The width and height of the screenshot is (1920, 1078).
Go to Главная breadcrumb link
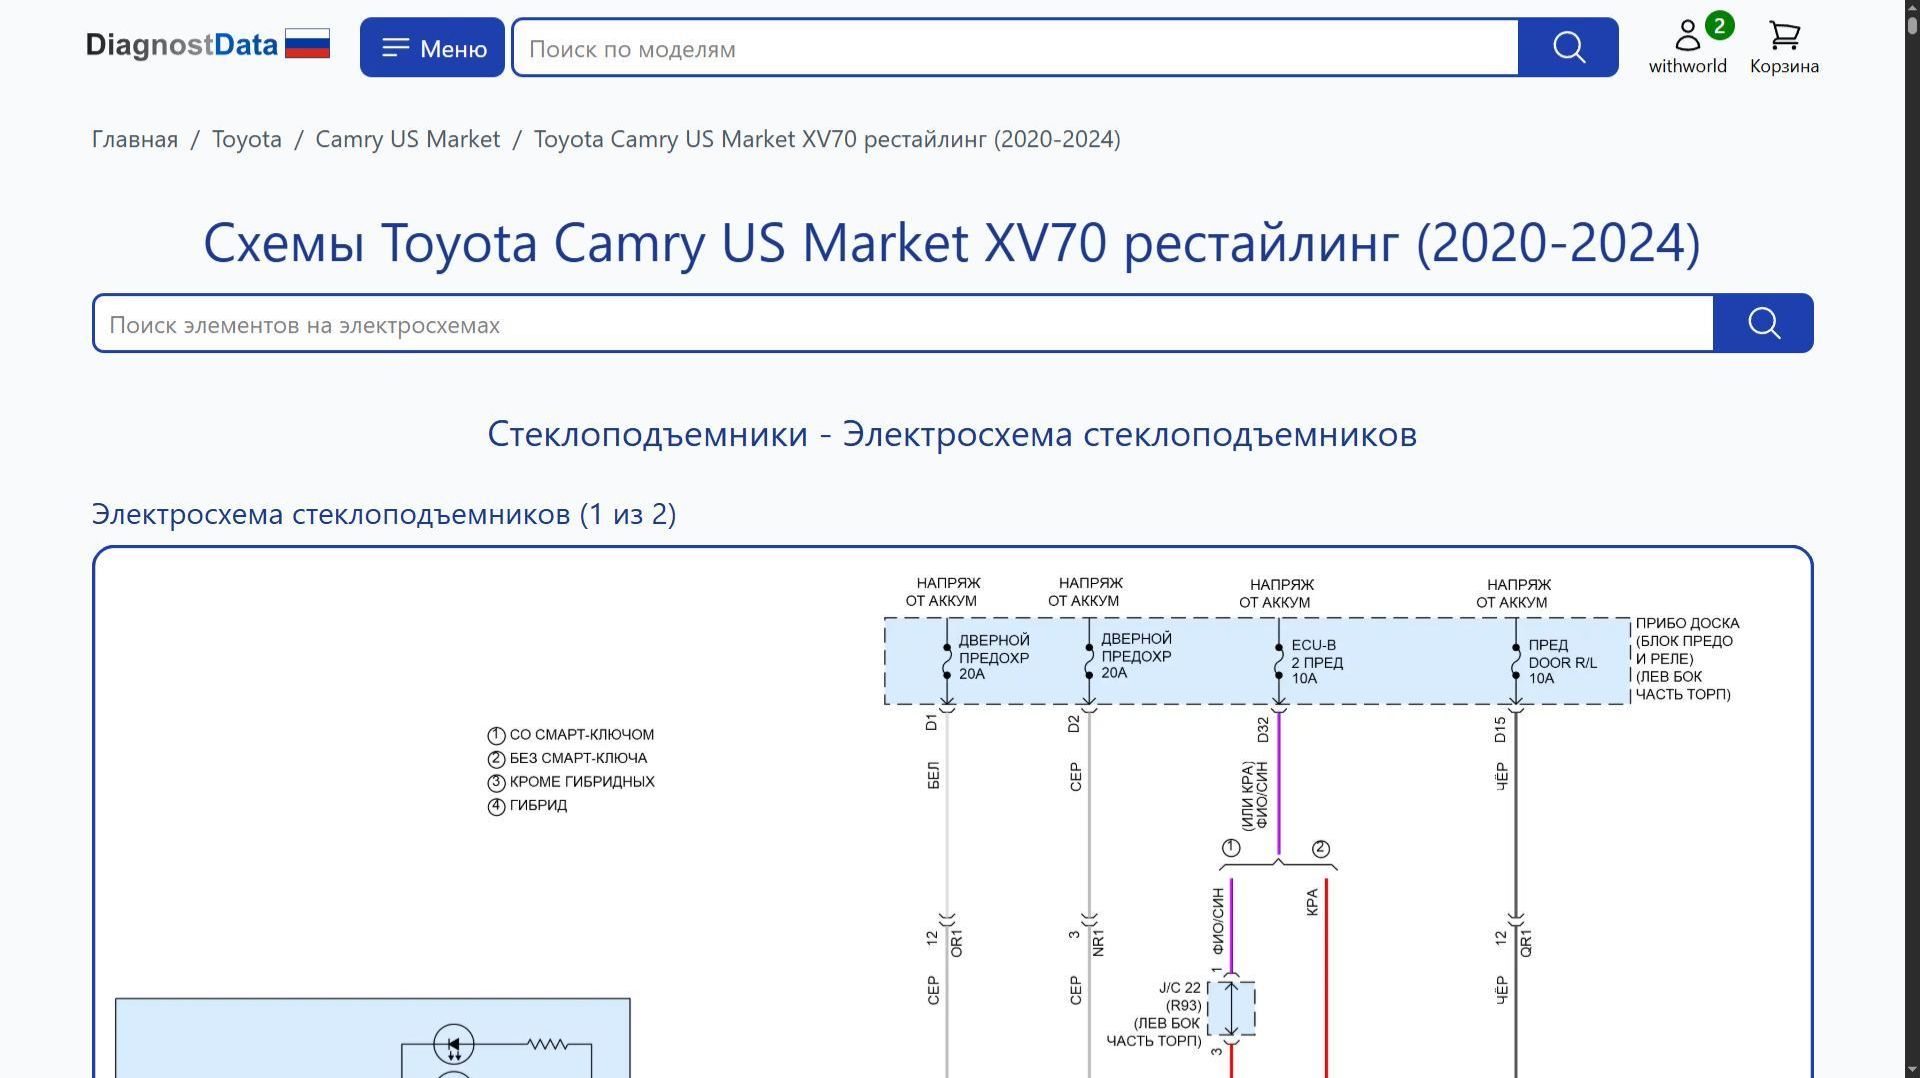click(x=135, y=139)
